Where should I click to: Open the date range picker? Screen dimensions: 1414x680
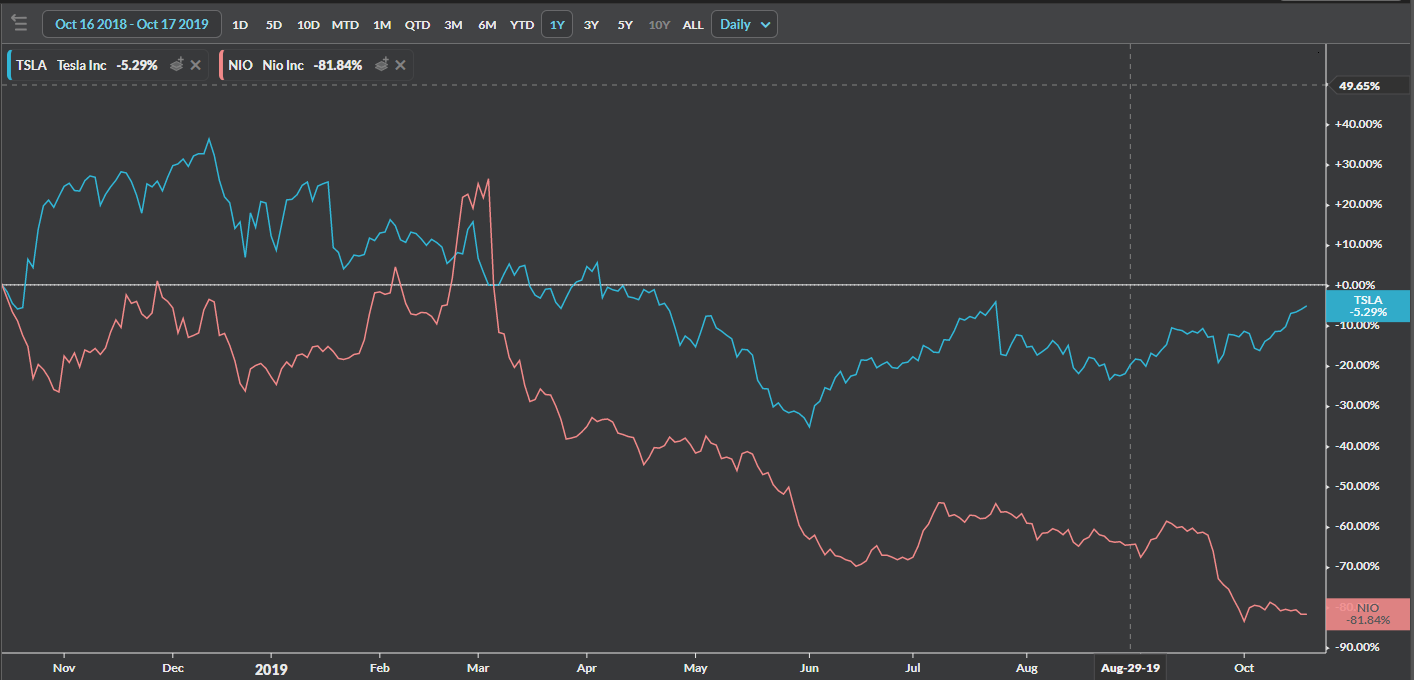click(131, 24)
